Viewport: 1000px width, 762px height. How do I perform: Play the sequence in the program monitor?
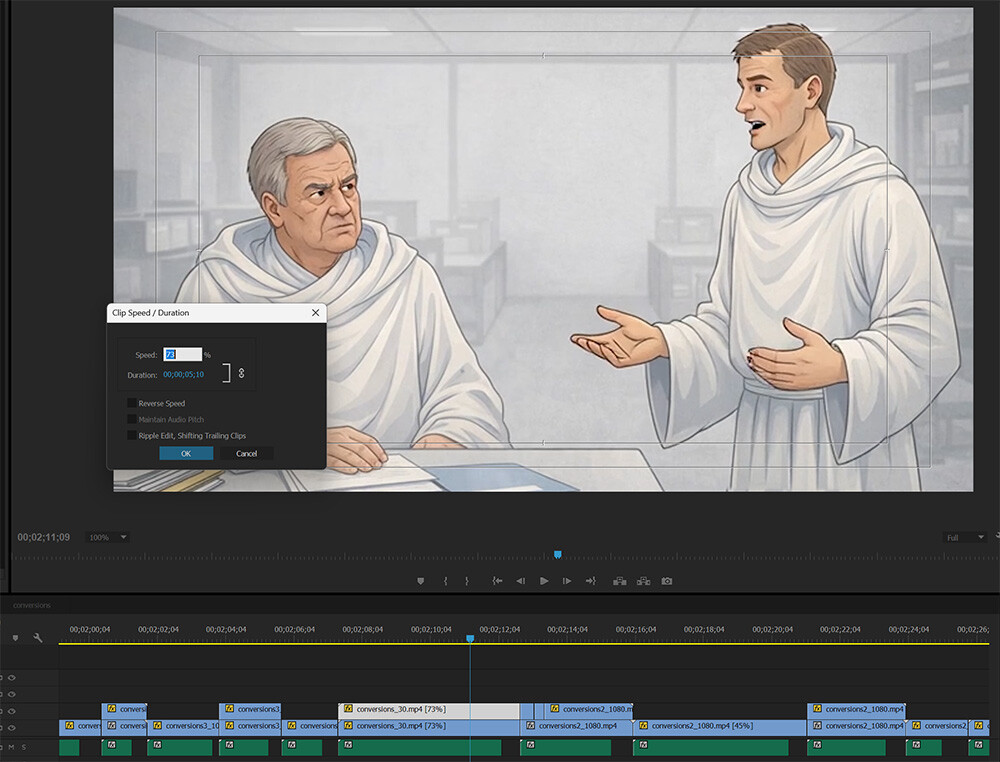pyautogui.click(x=544, y=581)
